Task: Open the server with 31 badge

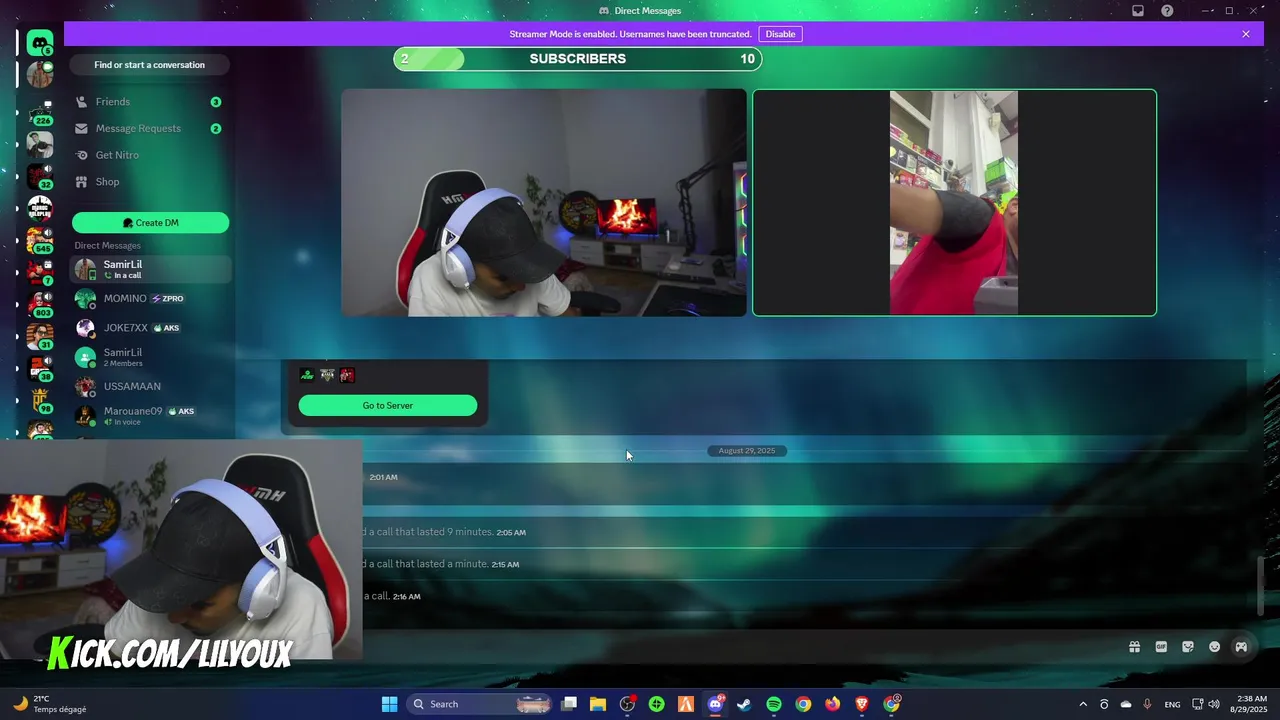Action: [40, 336]
